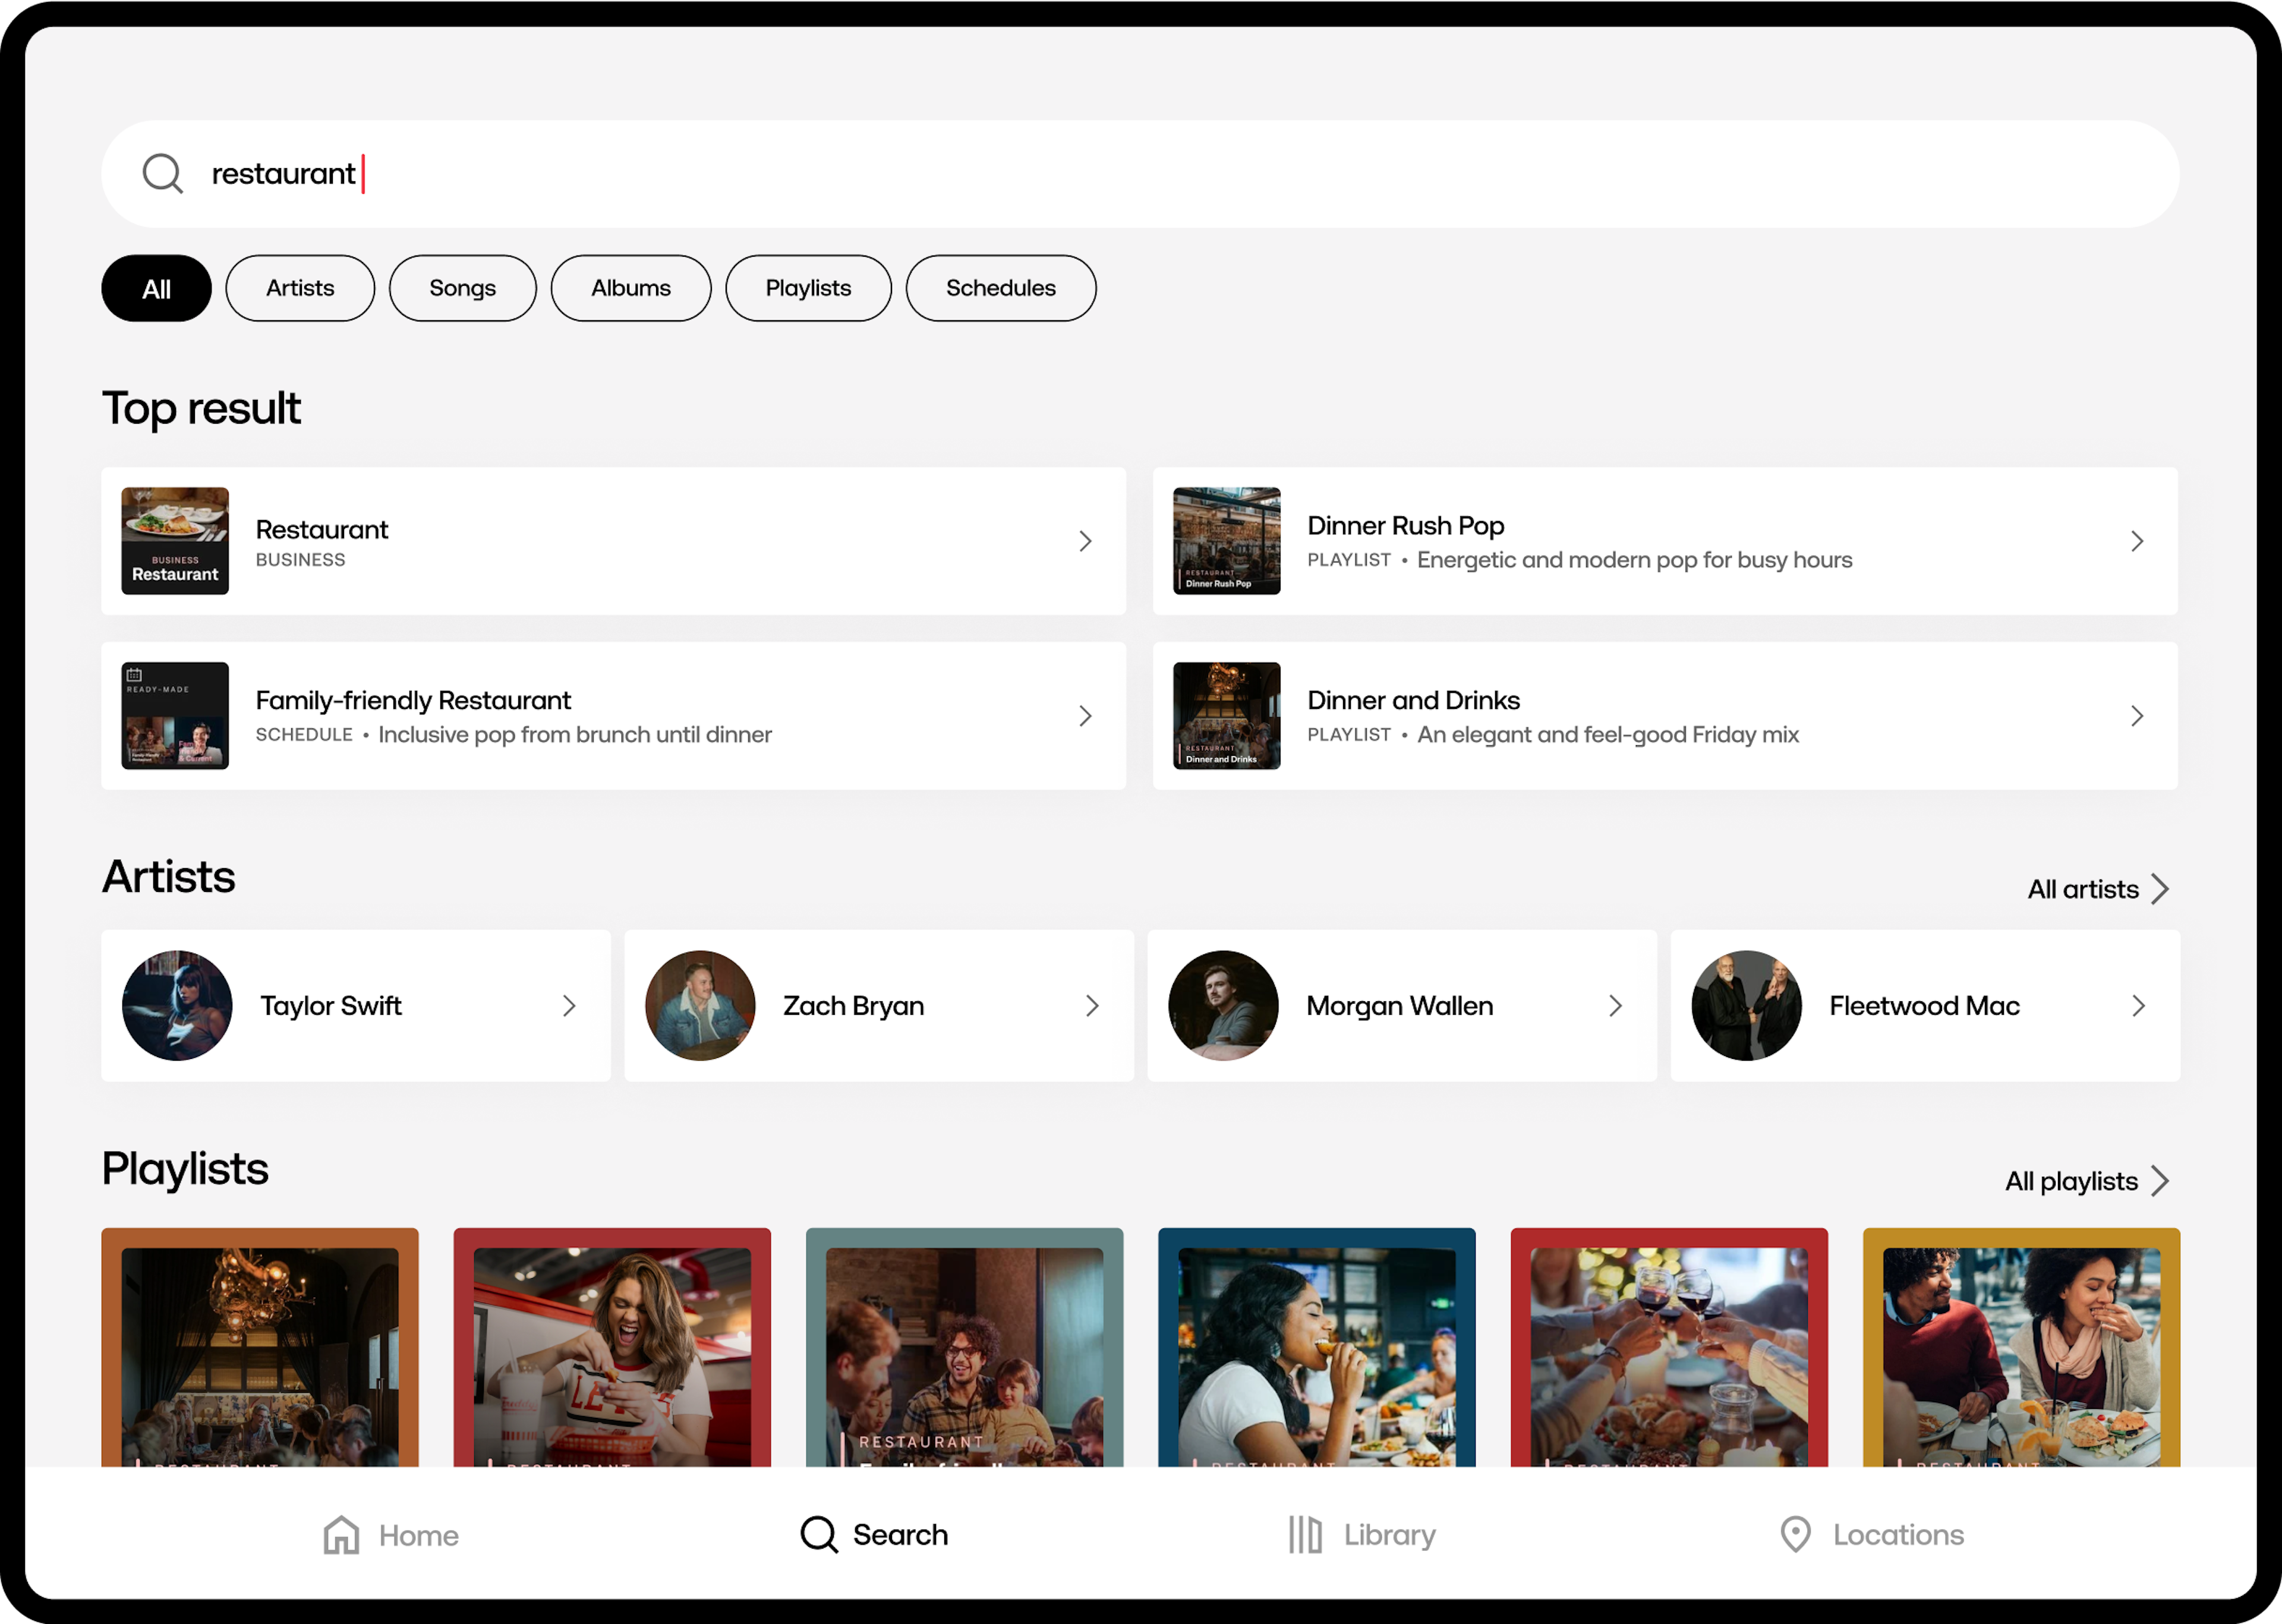Click Fleetwood Mac's round avatar
2282x1624 pixels.
(1746, 1006)
